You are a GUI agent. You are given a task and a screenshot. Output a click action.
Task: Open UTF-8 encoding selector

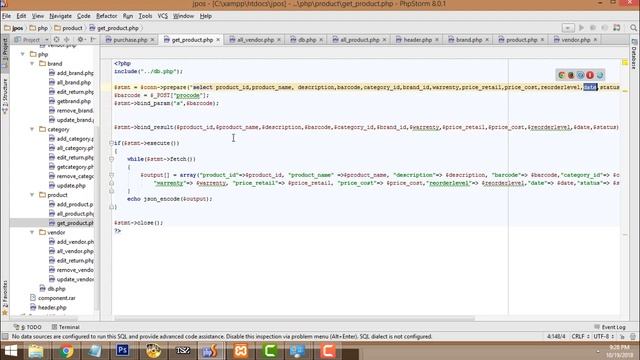[x=604, y=336]
